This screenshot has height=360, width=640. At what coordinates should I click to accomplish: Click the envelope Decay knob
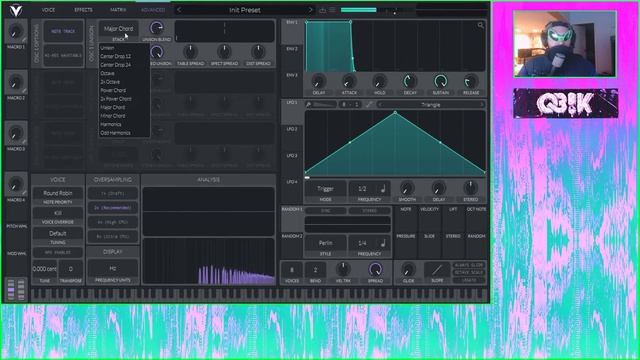coord(410,82)
